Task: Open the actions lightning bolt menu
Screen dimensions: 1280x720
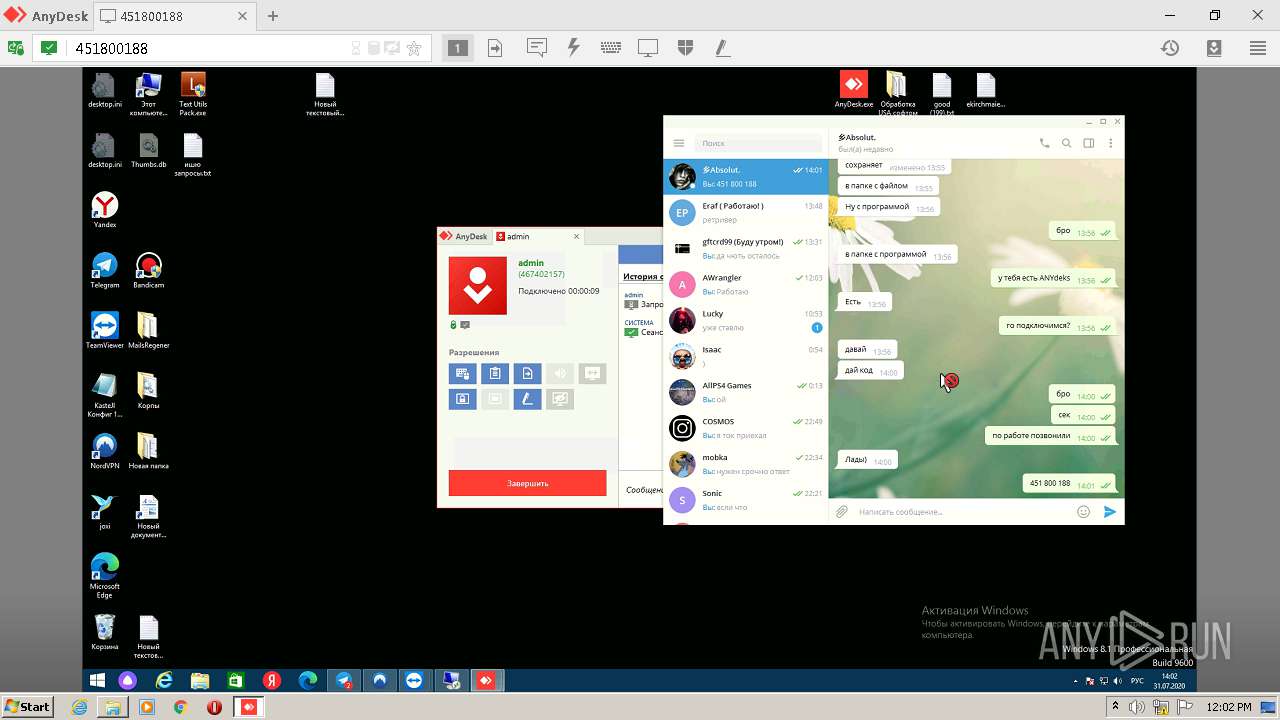Action: coord(574,48)
